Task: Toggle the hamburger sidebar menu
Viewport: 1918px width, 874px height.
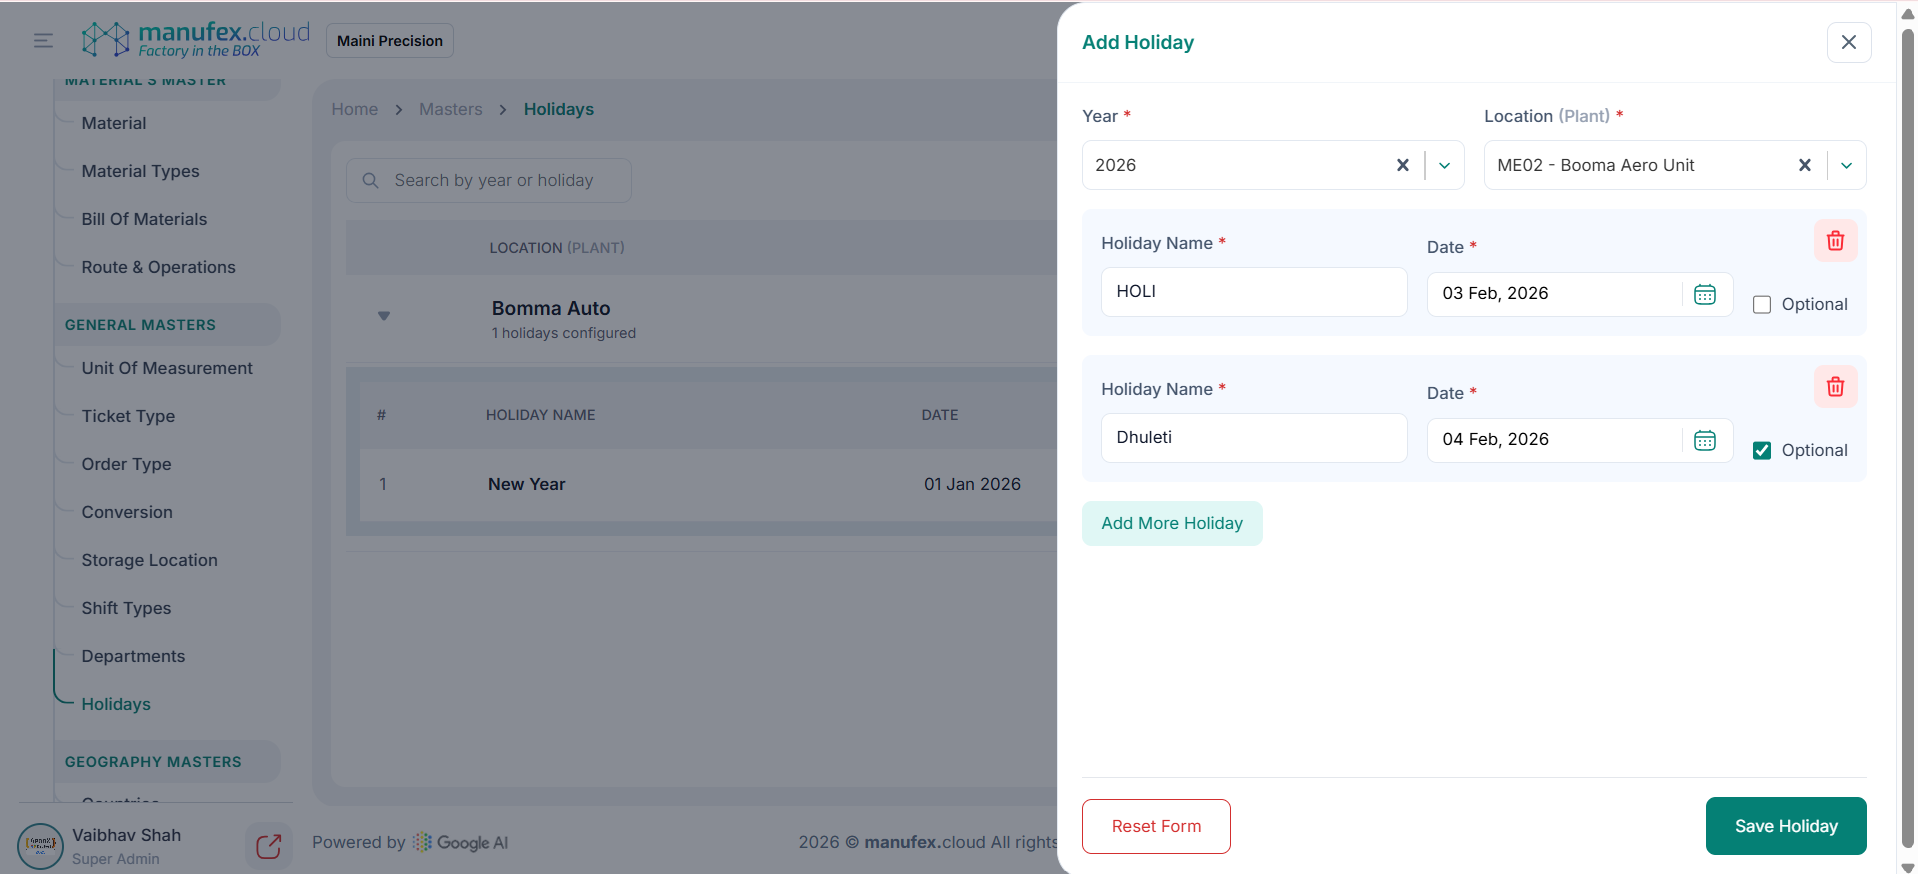Action: click(x=43, y=41)
